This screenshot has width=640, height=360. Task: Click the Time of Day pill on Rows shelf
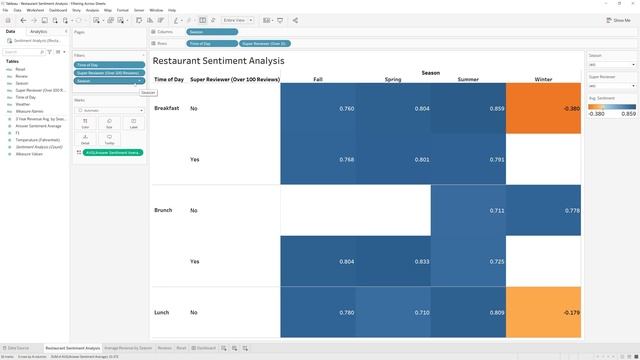click(212, 43)
